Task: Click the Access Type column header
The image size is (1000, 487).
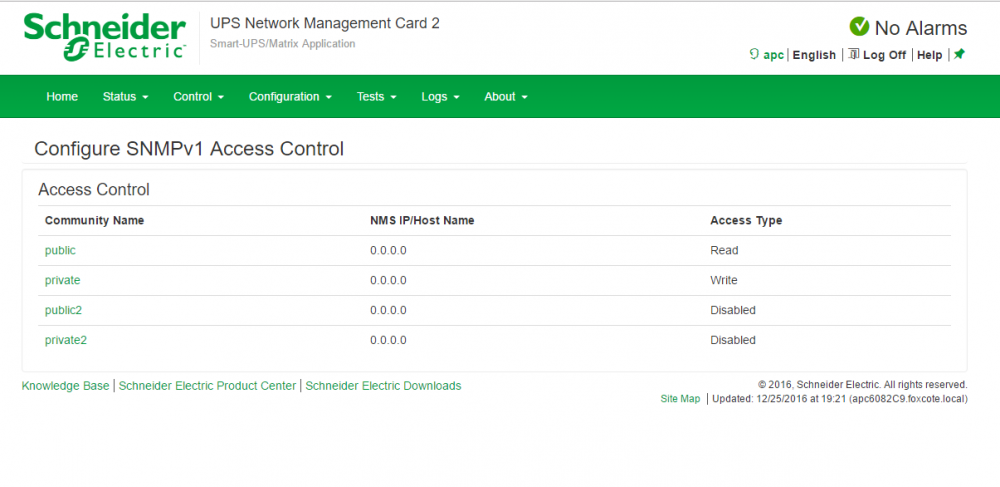Action: click(x=746, y=221)
